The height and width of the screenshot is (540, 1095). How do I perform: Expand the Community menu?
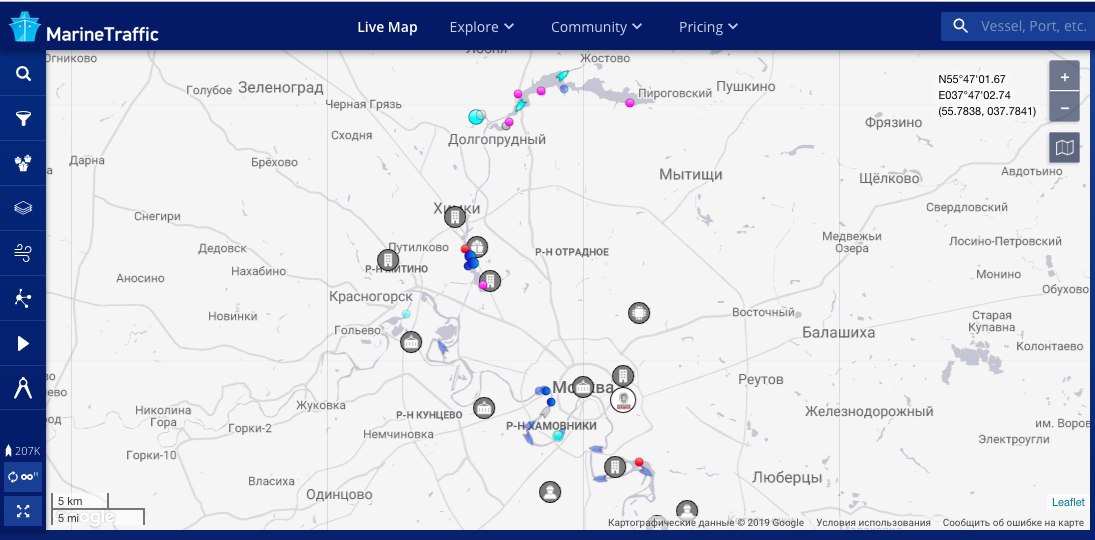click(x=597, y=27)
